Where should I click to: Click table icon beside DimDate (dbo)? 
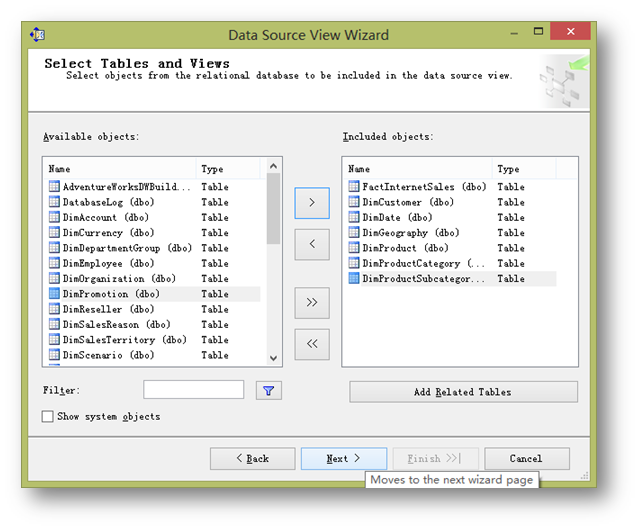pyautogui.click(x=354, y=217)
